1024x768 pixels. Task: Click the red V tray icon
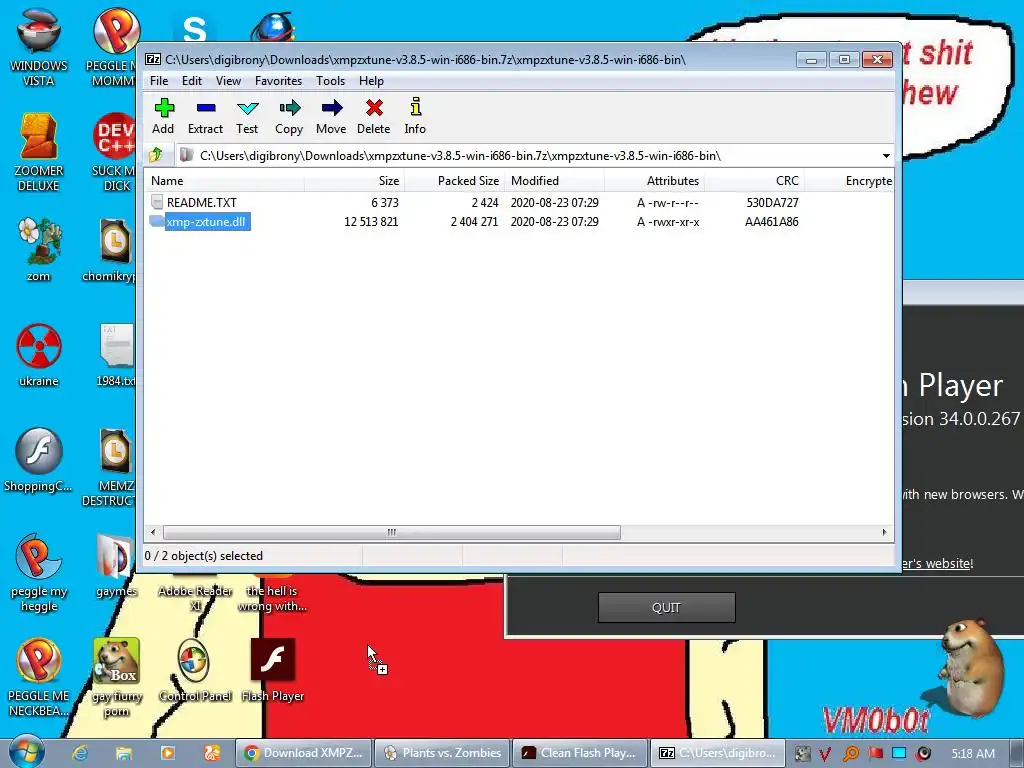click(825, 754)
